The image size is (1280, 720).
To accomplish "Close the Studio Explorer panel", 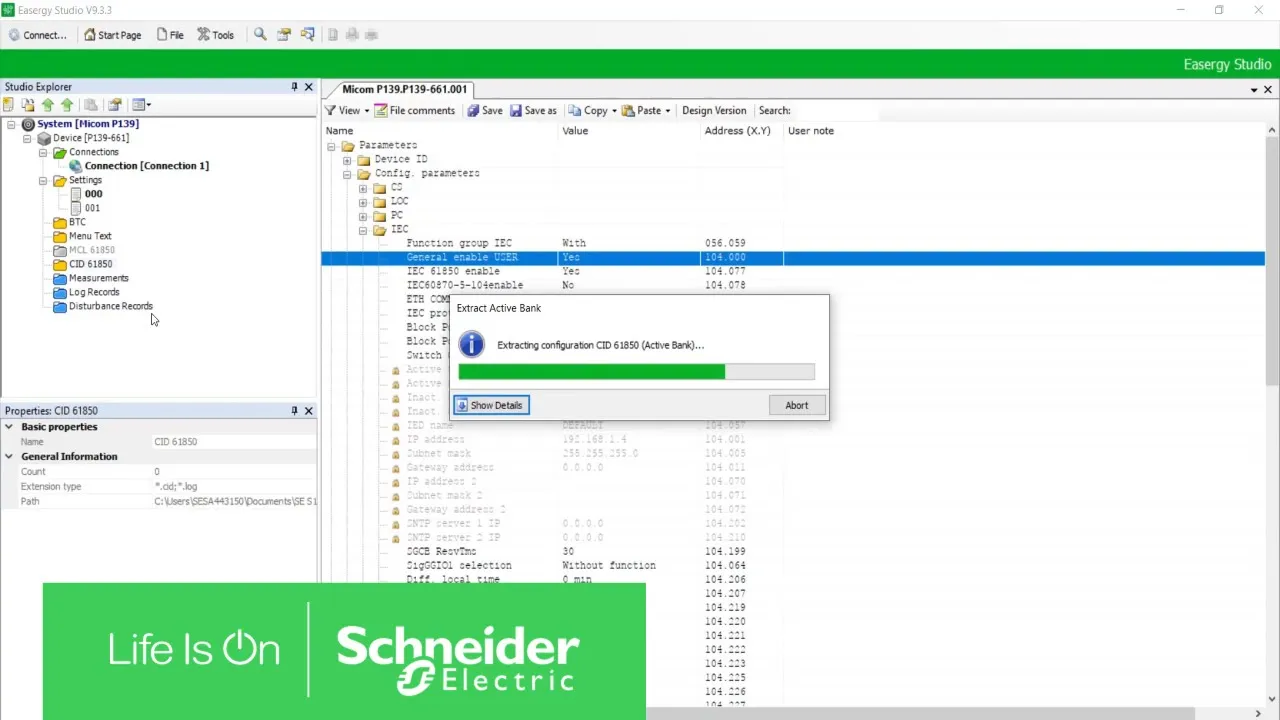I will coord(308,87).
